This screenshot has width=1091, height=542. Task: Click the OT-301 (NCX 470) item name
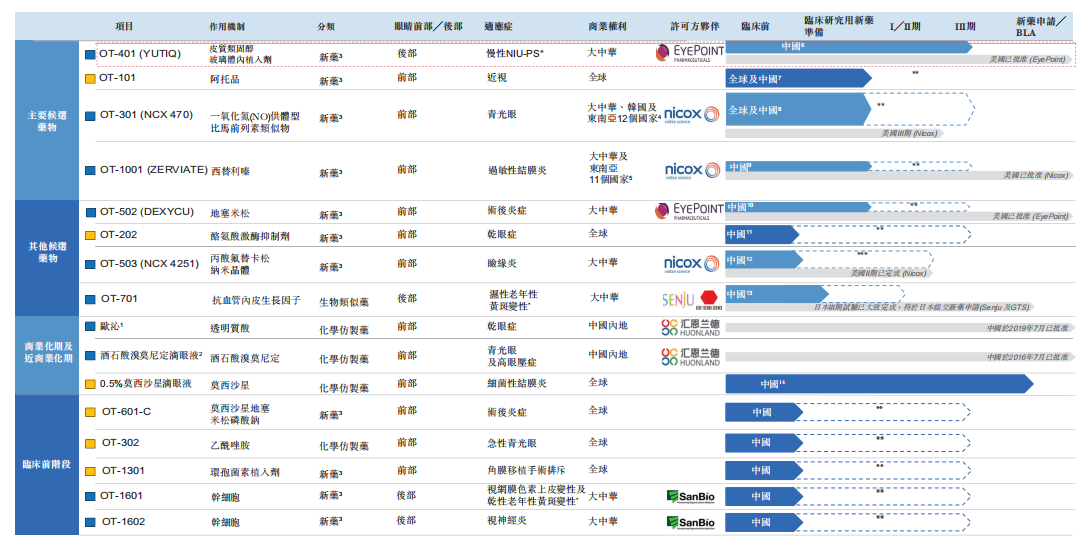(x=146, y=115)
